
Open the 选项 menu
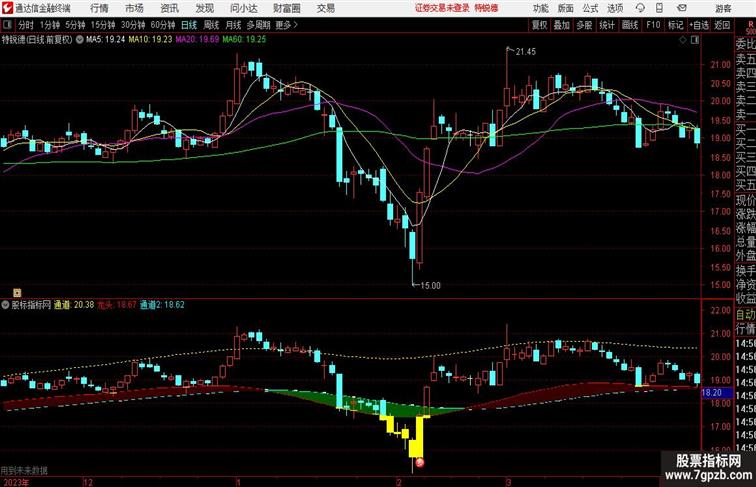pos(615,8)
